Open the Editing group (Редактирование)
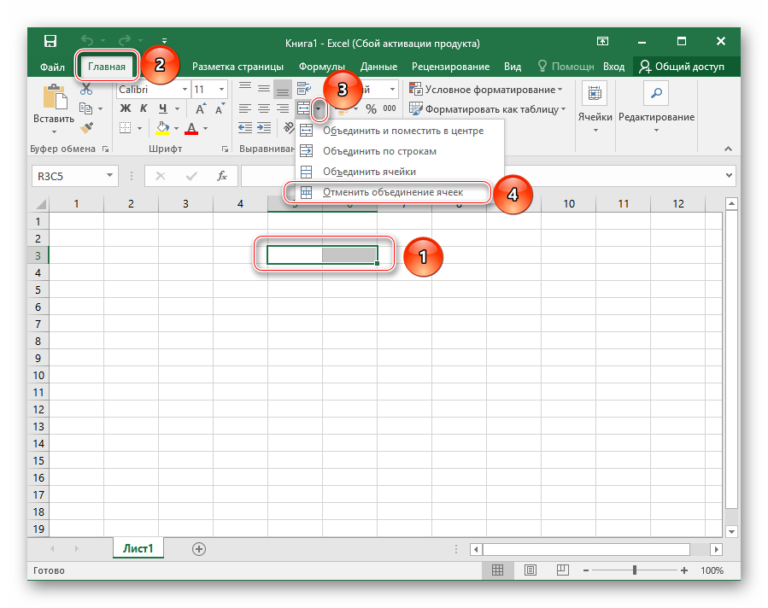 click(656, 109)
